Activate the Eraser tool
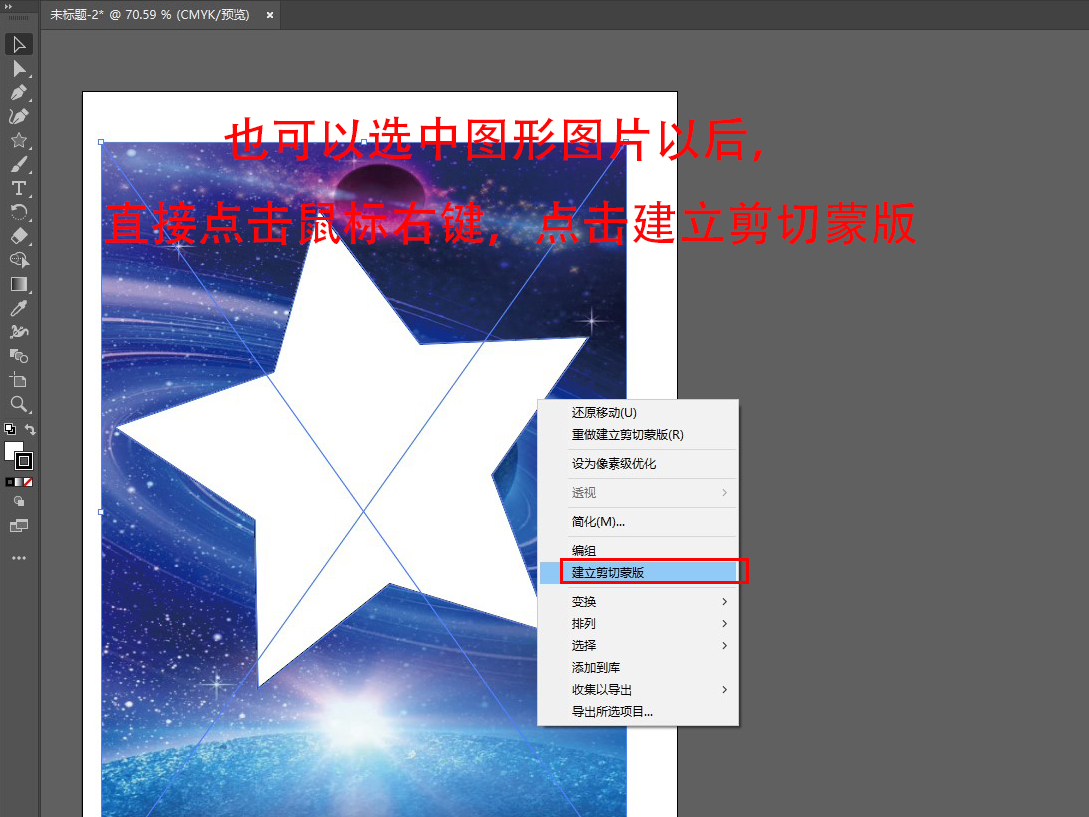The height and width of the screenshot is (817, 1089). [x=19, y=236]
